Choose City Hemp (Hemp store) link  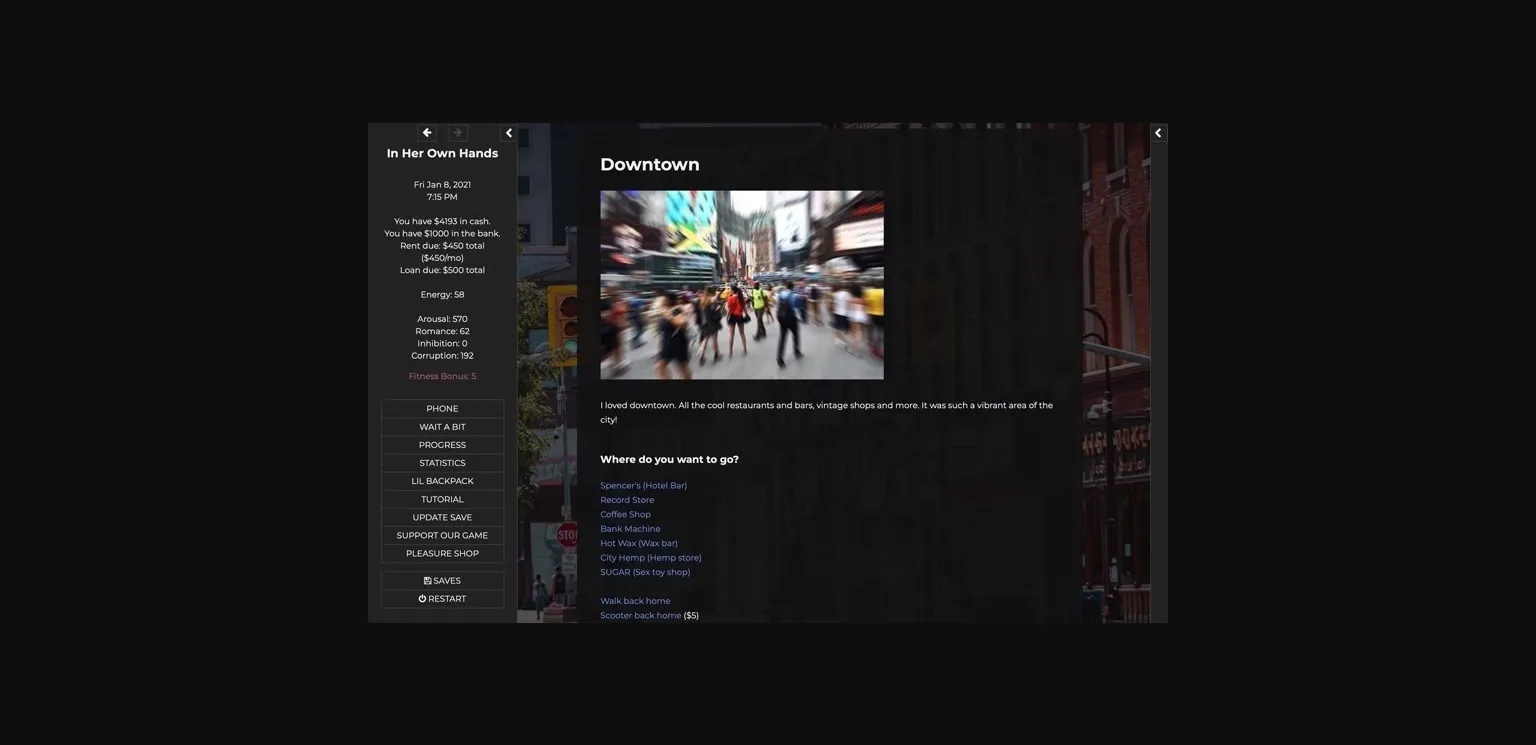(x=650, y=558)
